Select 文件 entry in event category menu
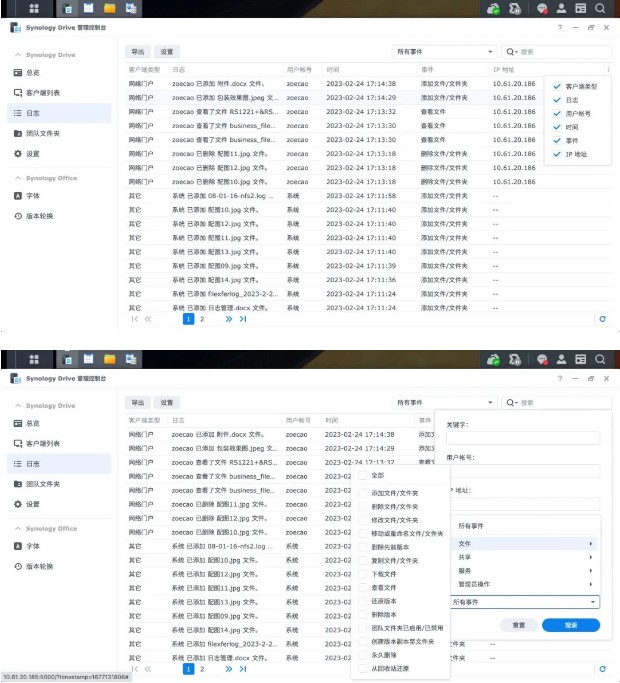Image resolution: width=620 pixels, height=683 pixels. pos(525,544)
